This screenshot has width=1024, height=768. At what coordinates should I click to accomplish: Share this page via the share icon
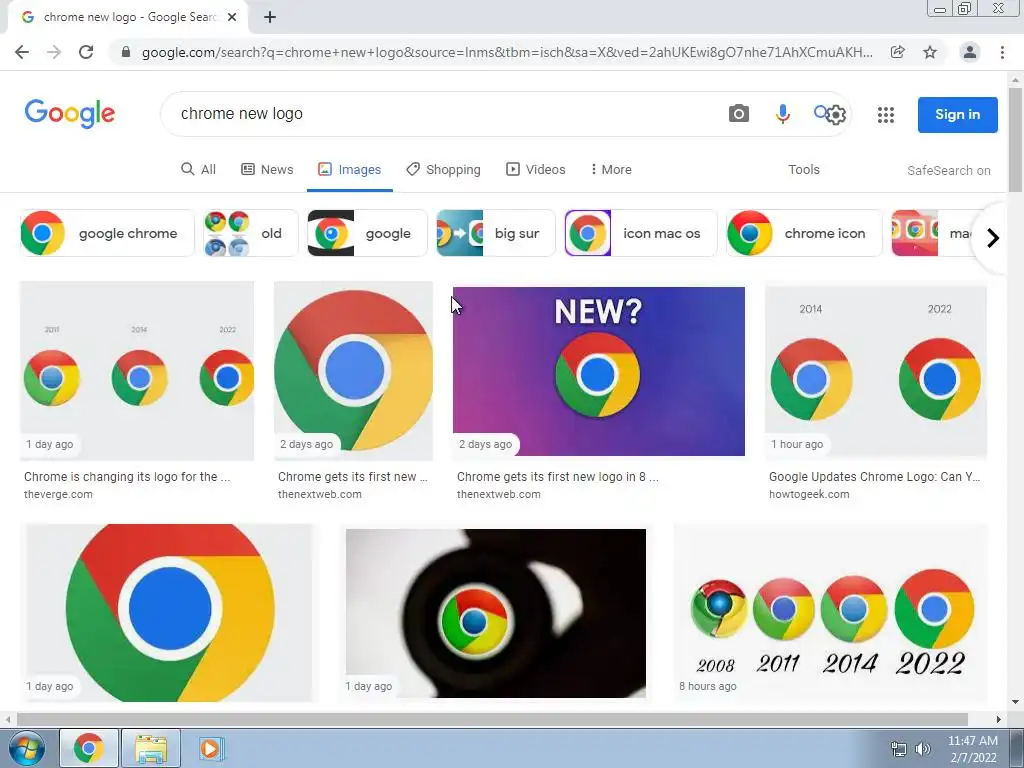(x=898, y=52)
